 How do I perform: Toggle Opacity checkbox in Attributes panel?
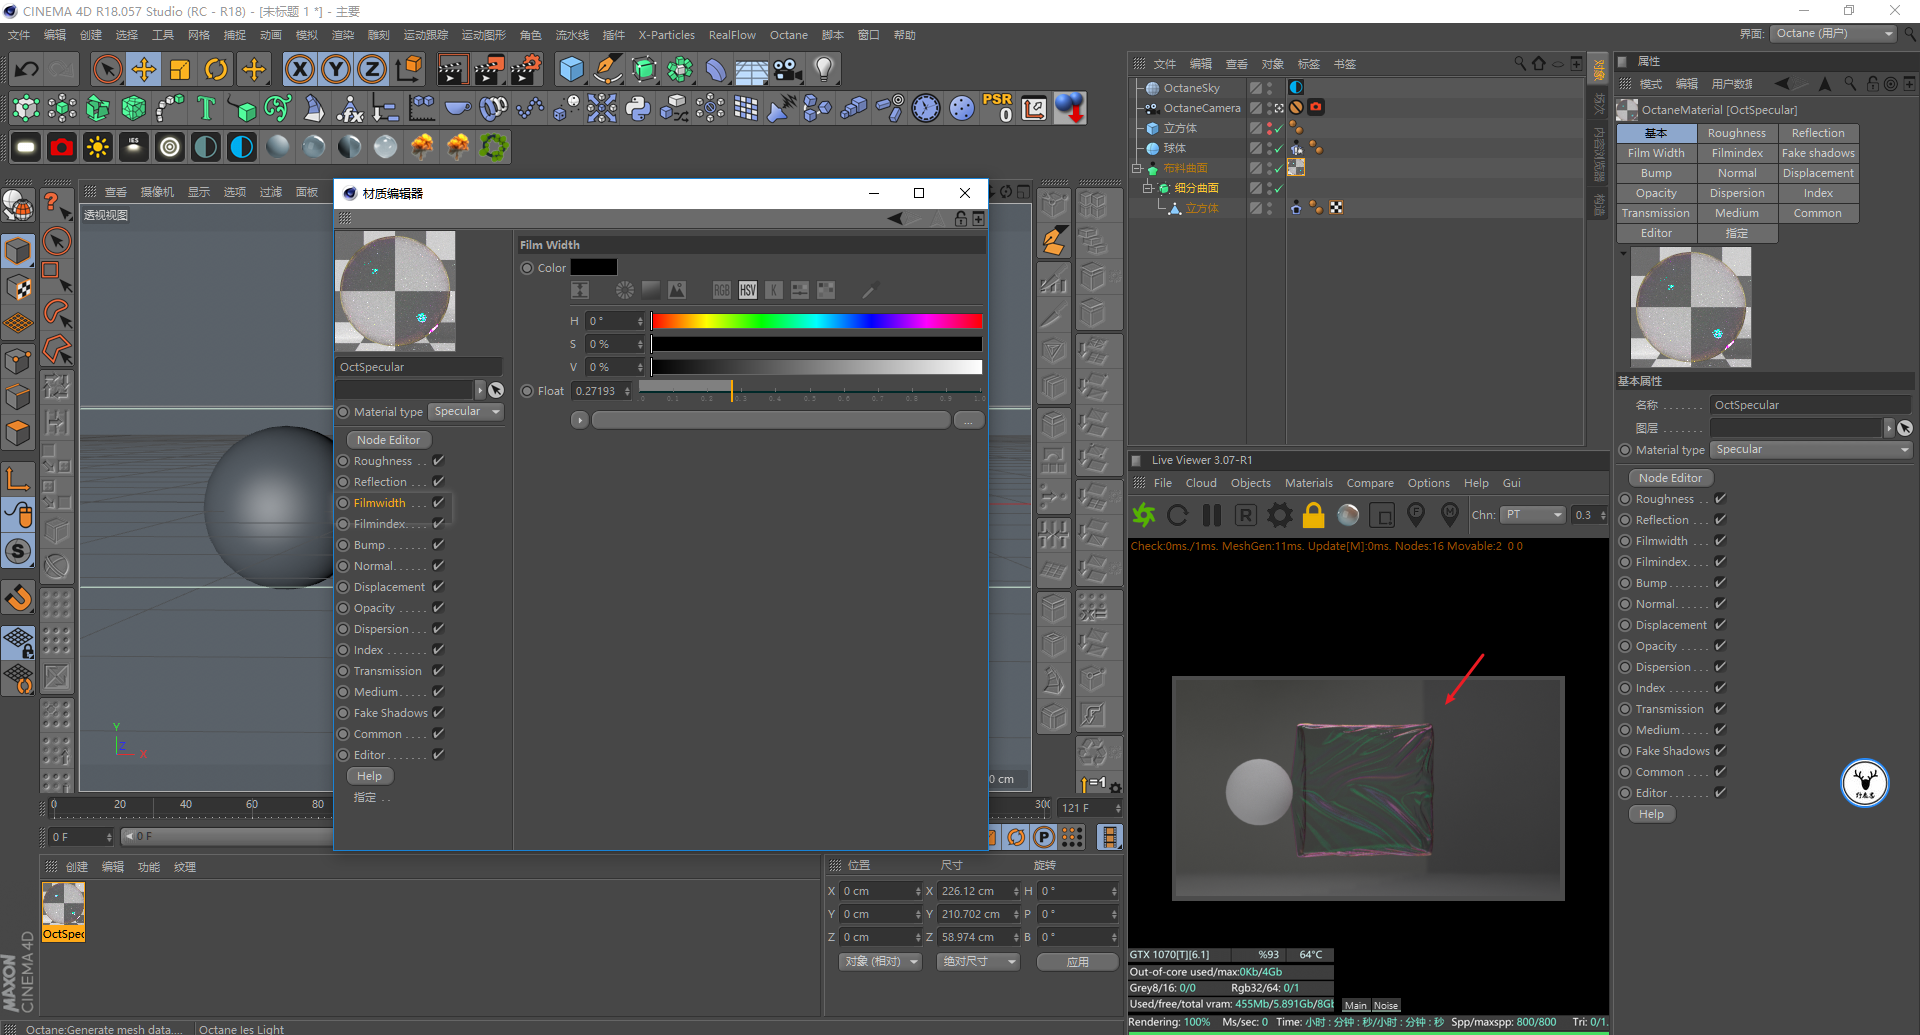click(x=1720, y=646)
